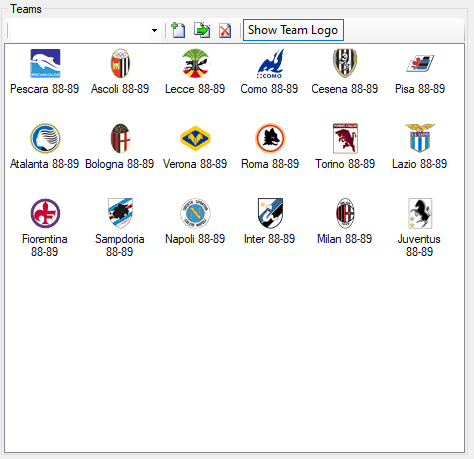Click the Ascoli 88-89 name text
The width and height of the screenshot is (474, 459).
[x=120, y=89]
